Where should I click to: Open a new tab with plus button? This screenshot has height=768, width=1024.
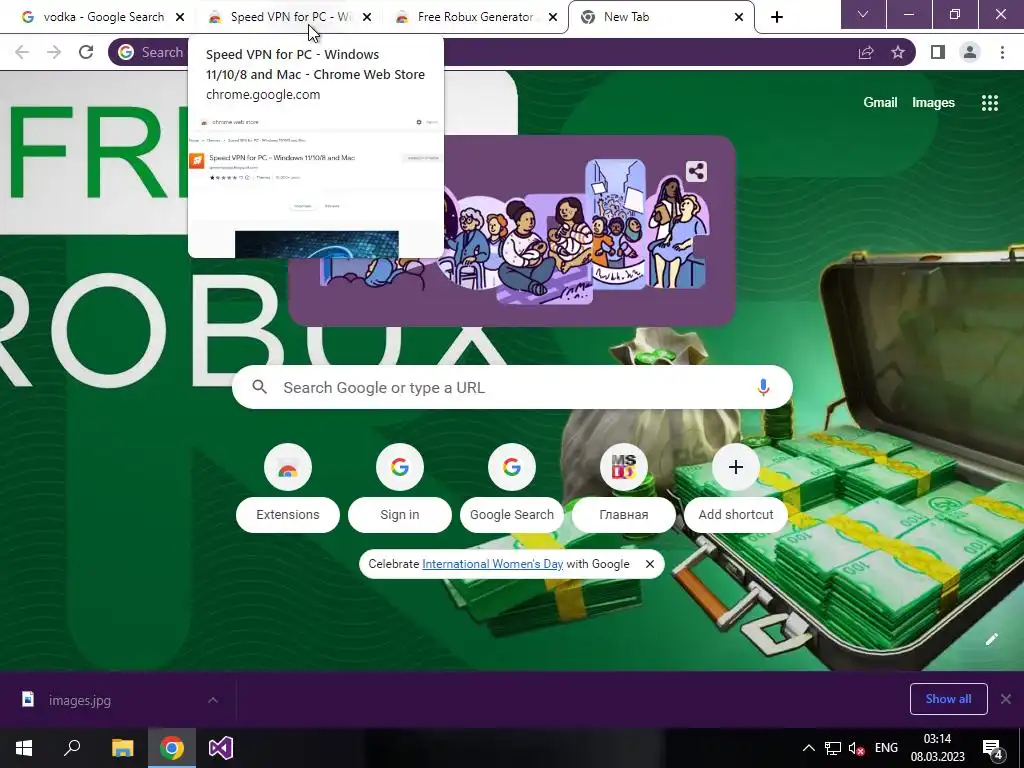[776, 17]
